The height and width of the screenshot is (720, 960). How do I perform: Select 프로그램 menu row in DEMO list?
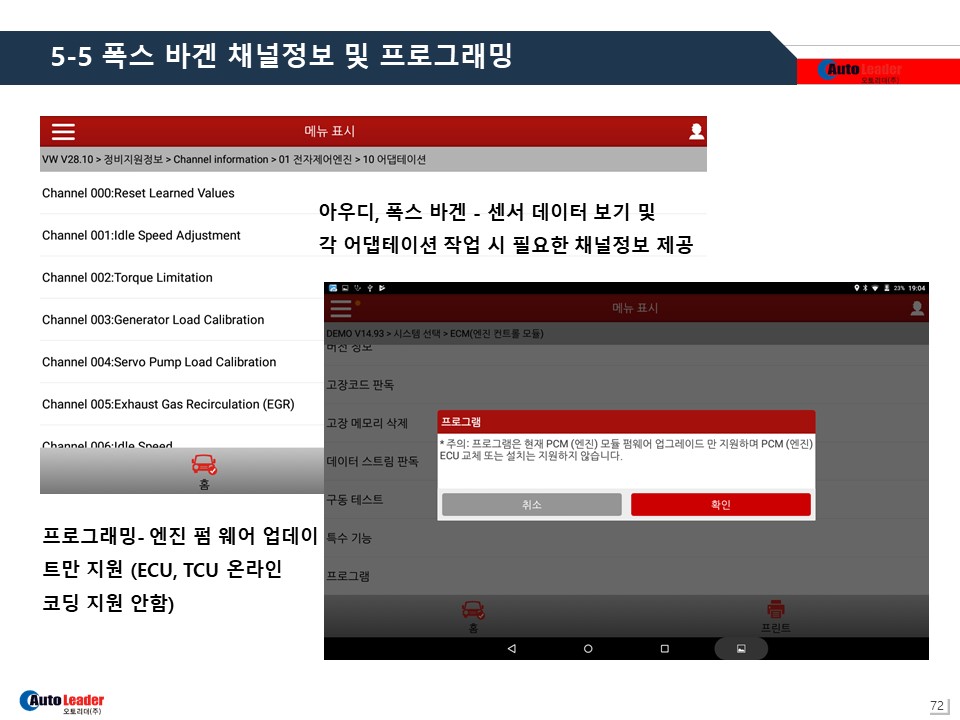626,576
